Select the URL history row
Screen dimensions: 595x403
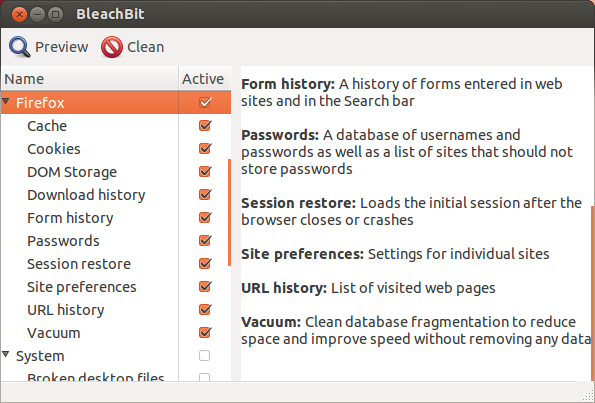point(116,310)
